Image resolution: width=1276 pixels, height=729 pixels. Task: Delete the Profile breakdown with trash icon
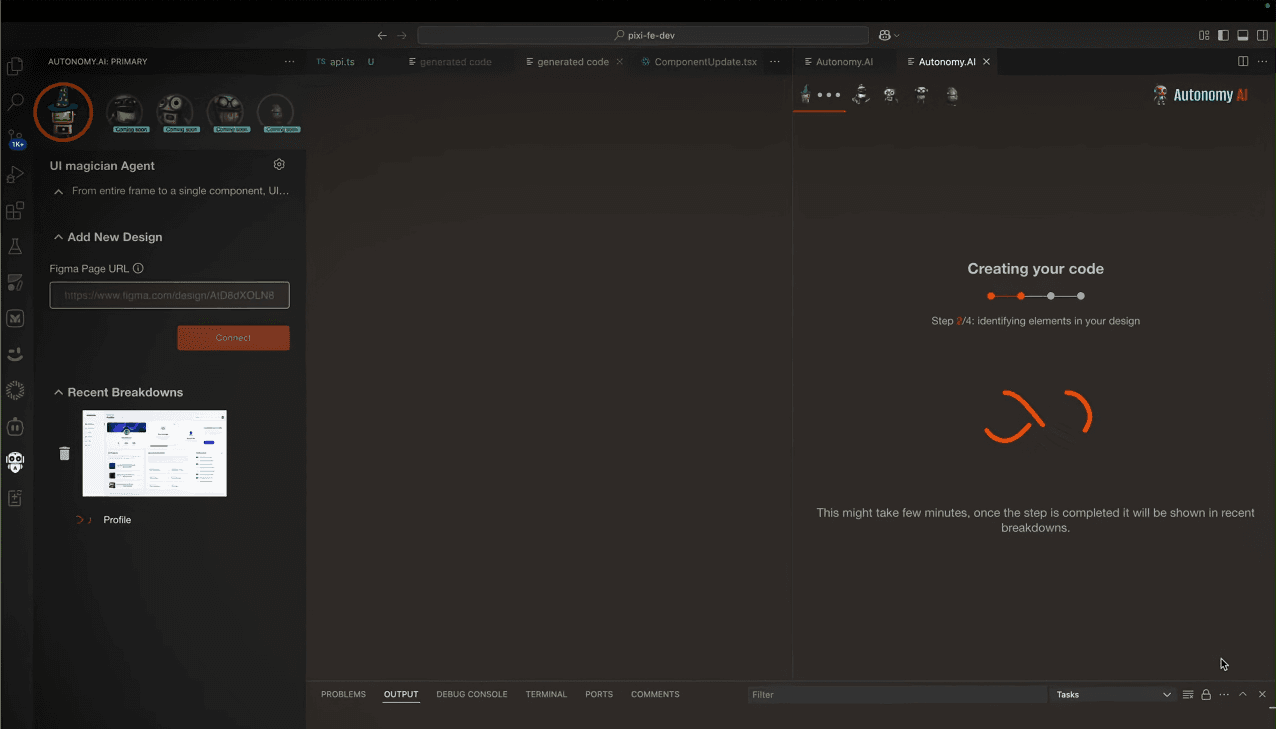point(64,453)
